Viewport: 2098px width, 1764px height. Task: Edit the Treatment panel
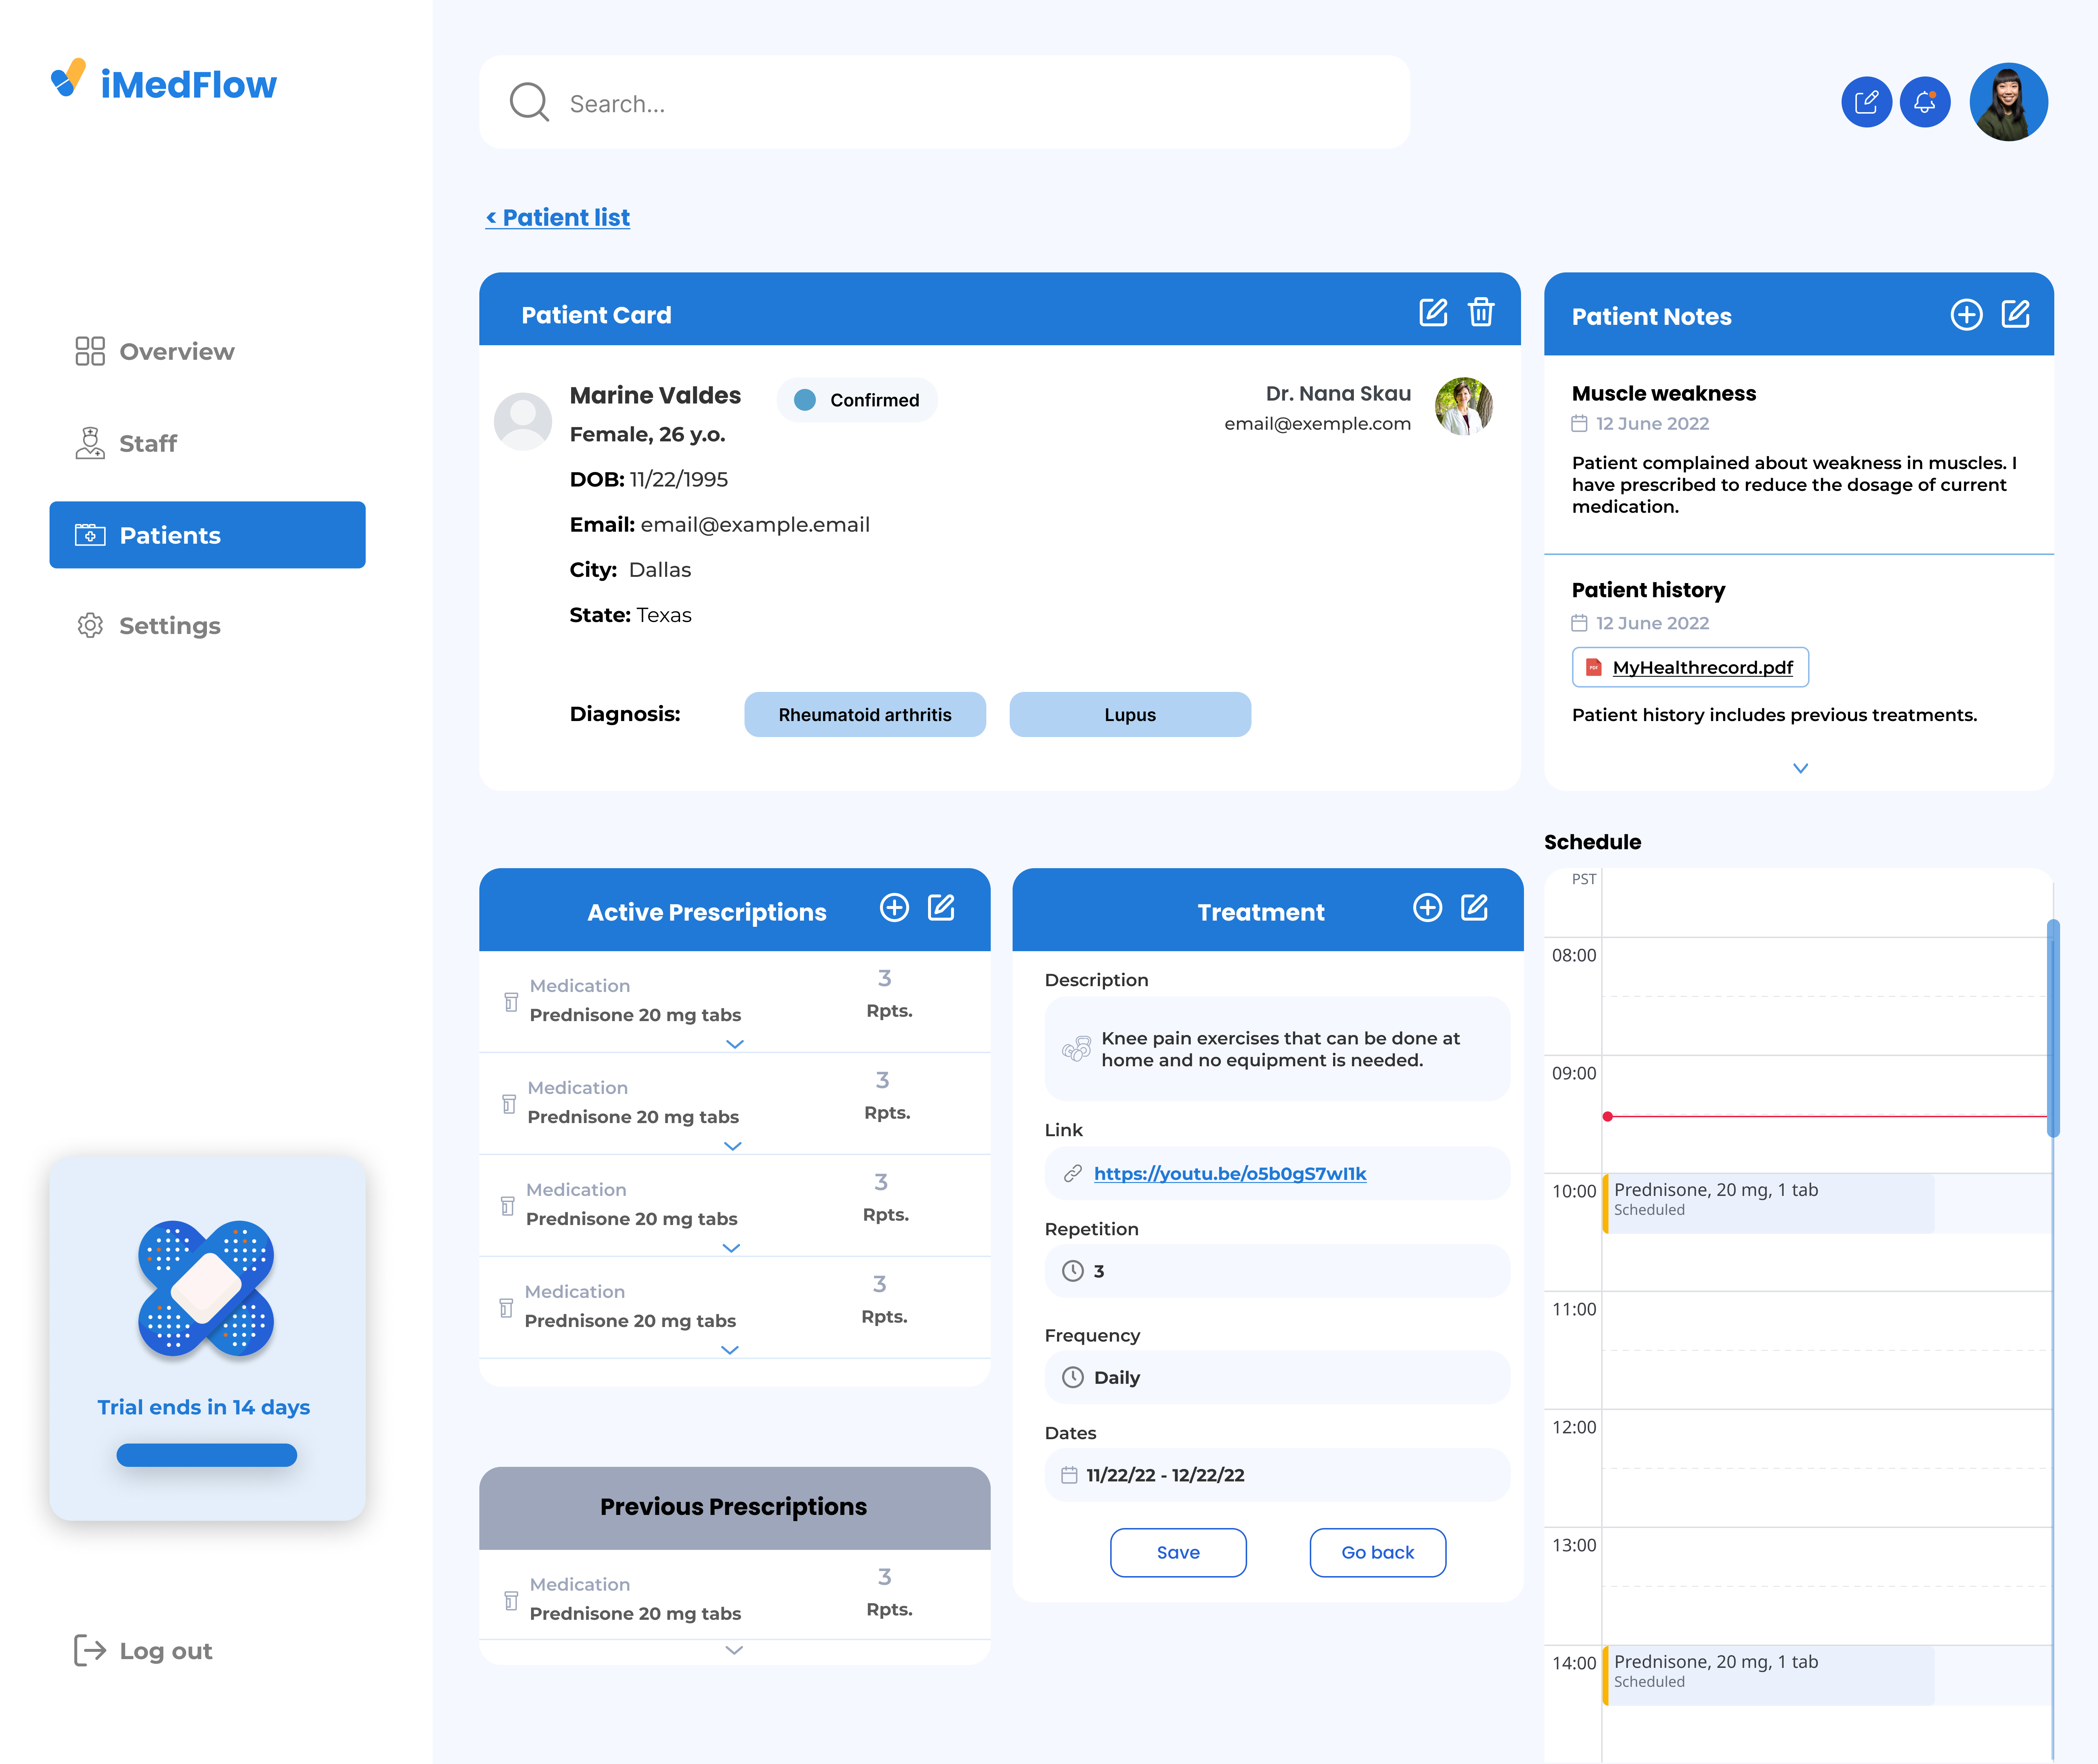[x=1474, y=908]
